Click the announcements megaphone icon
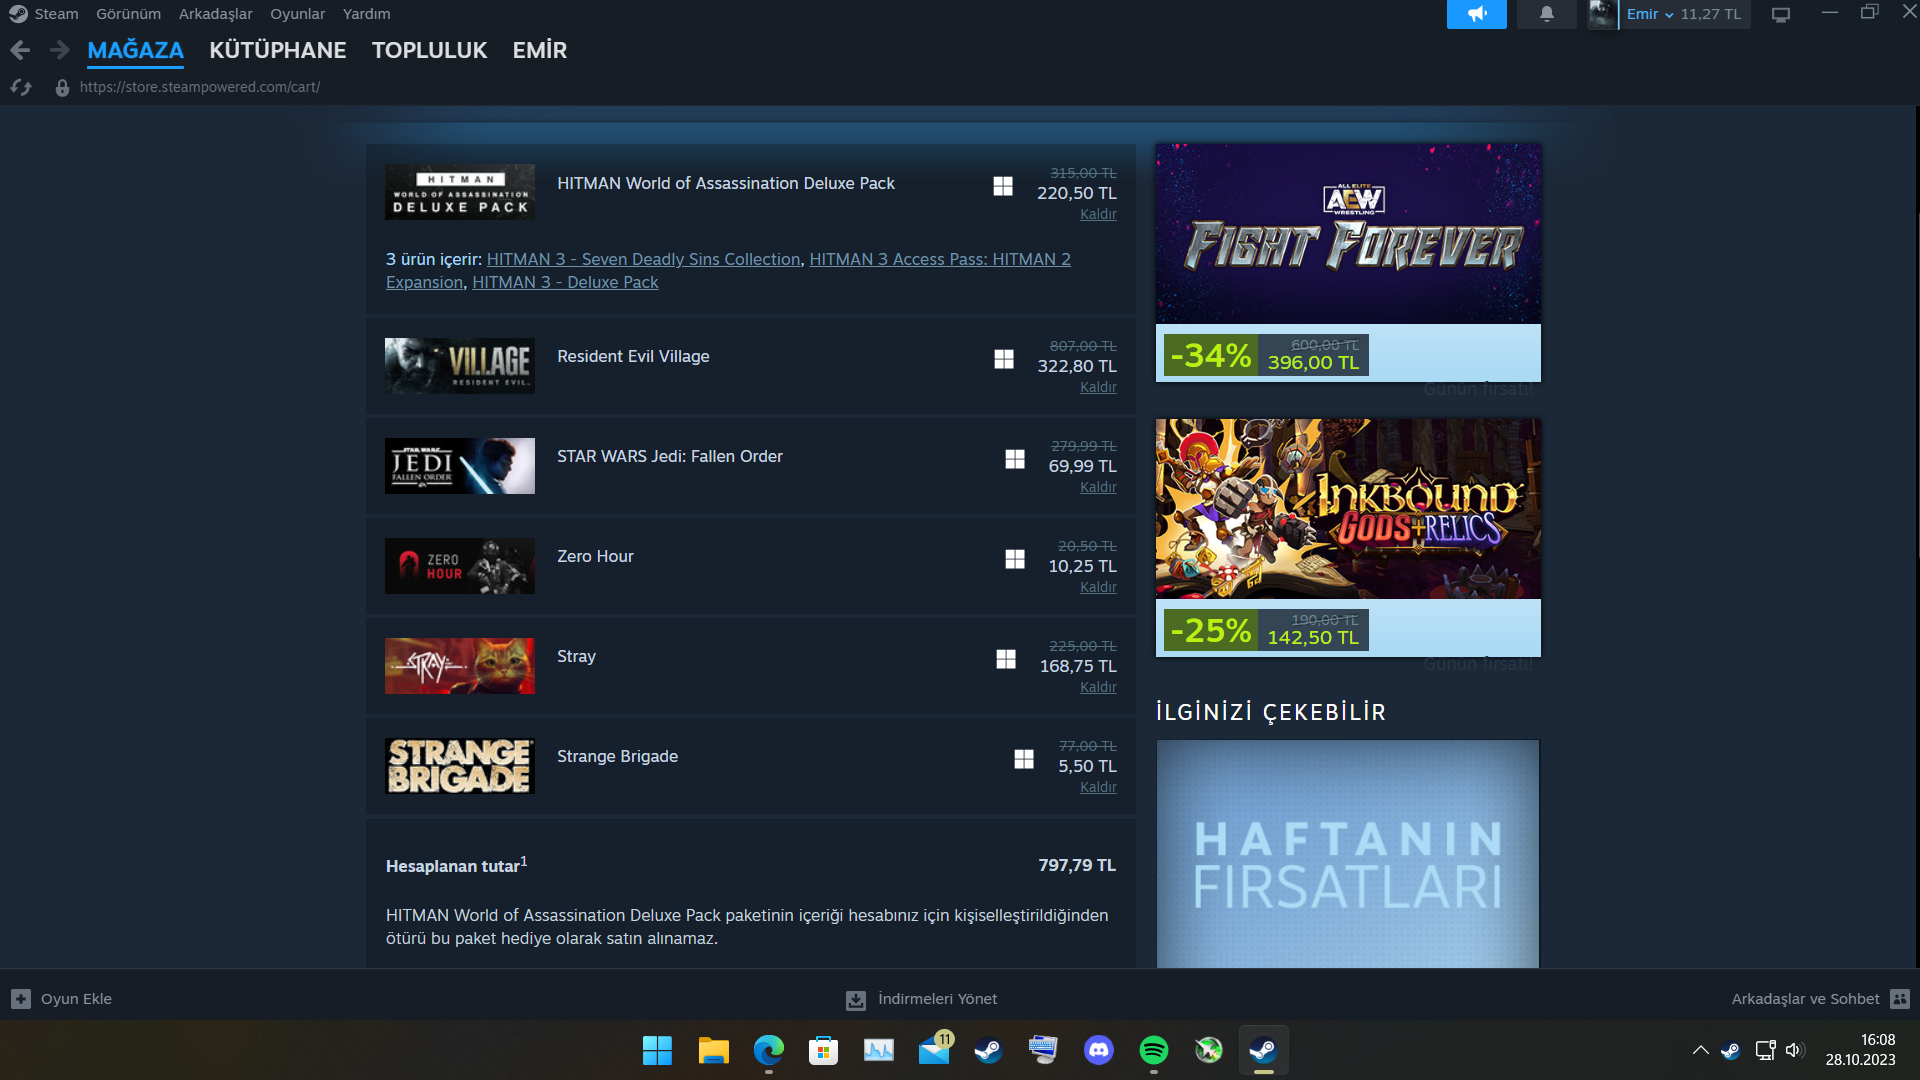This screenshot has height=1080, width=1920. click(1476, 14)
